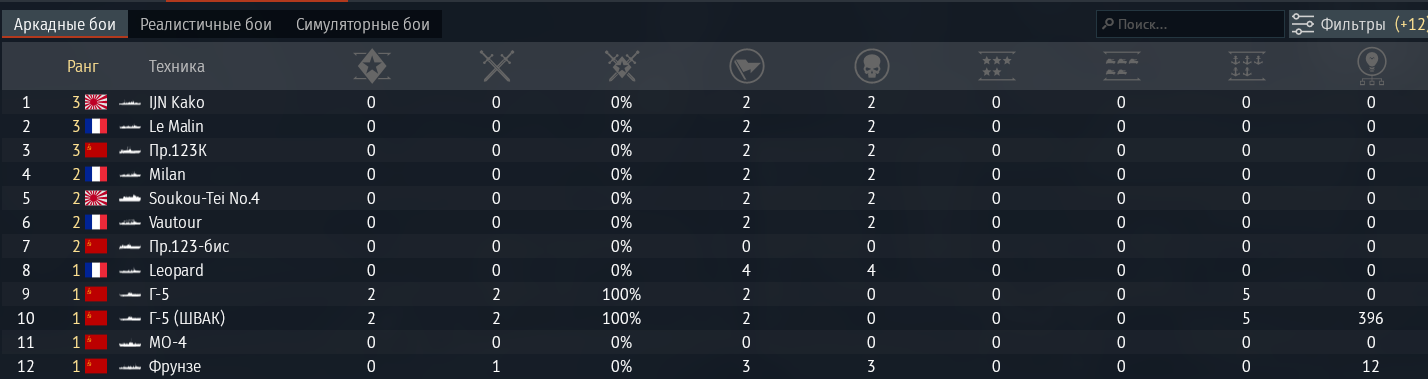Select the Г-5 (ШВАК) vehicle row
Viewport: 1428px width, 379px height.
pos(714,319)
